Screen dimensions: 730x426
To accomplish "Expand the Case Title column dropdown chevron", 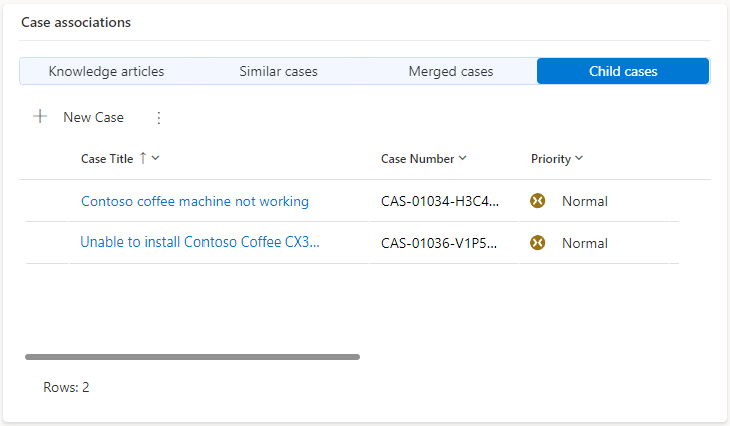I will click(x=155, y=158).
